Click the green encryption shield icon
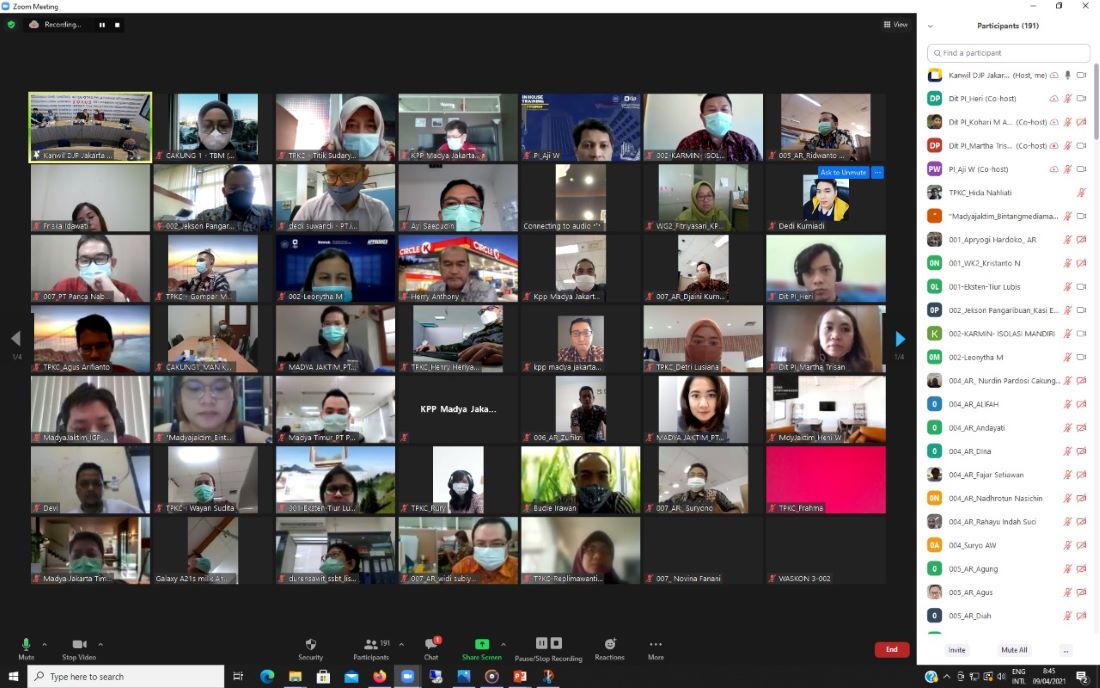1100x688 pixels. (x=11, y=24)
